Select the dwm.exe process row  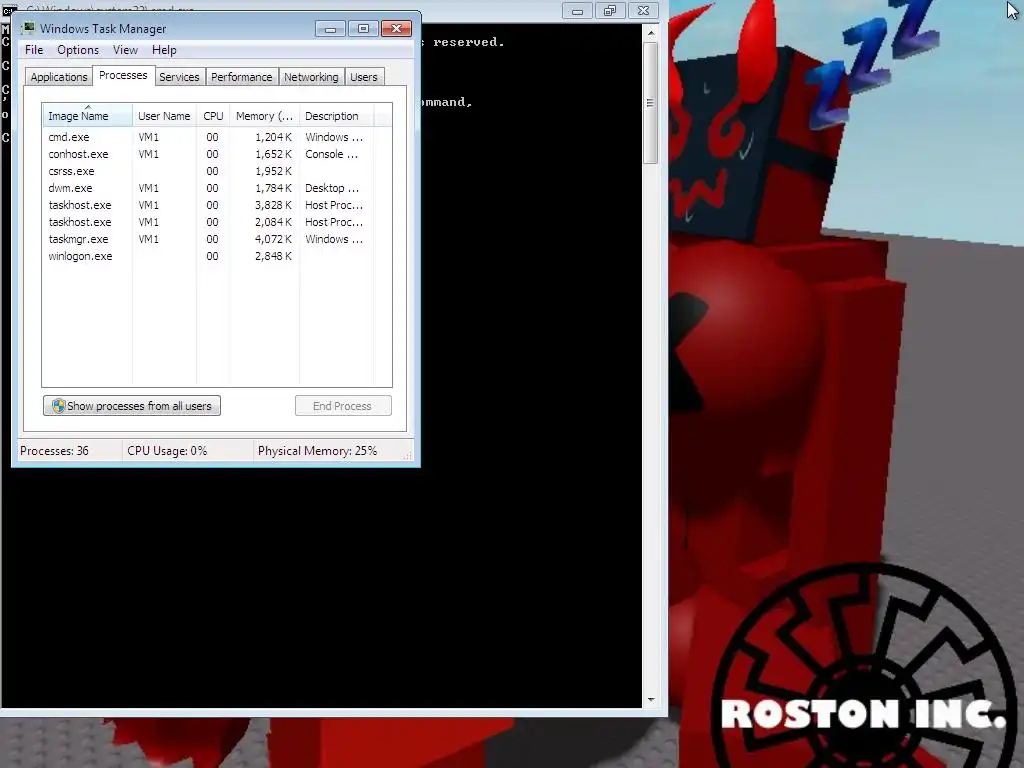pyautogui.click(x=217, y=188)
